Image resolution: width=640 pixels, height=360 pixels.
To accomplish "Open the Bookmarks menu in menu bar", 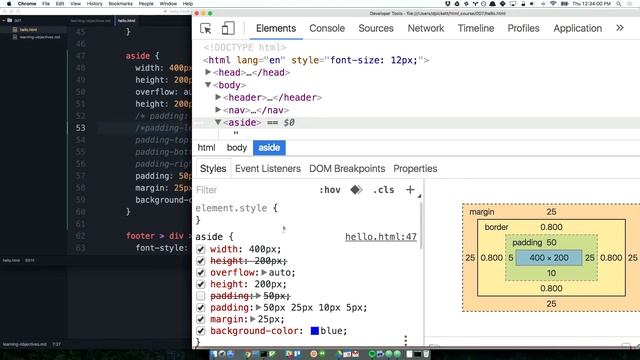I will tap(120, 4).
